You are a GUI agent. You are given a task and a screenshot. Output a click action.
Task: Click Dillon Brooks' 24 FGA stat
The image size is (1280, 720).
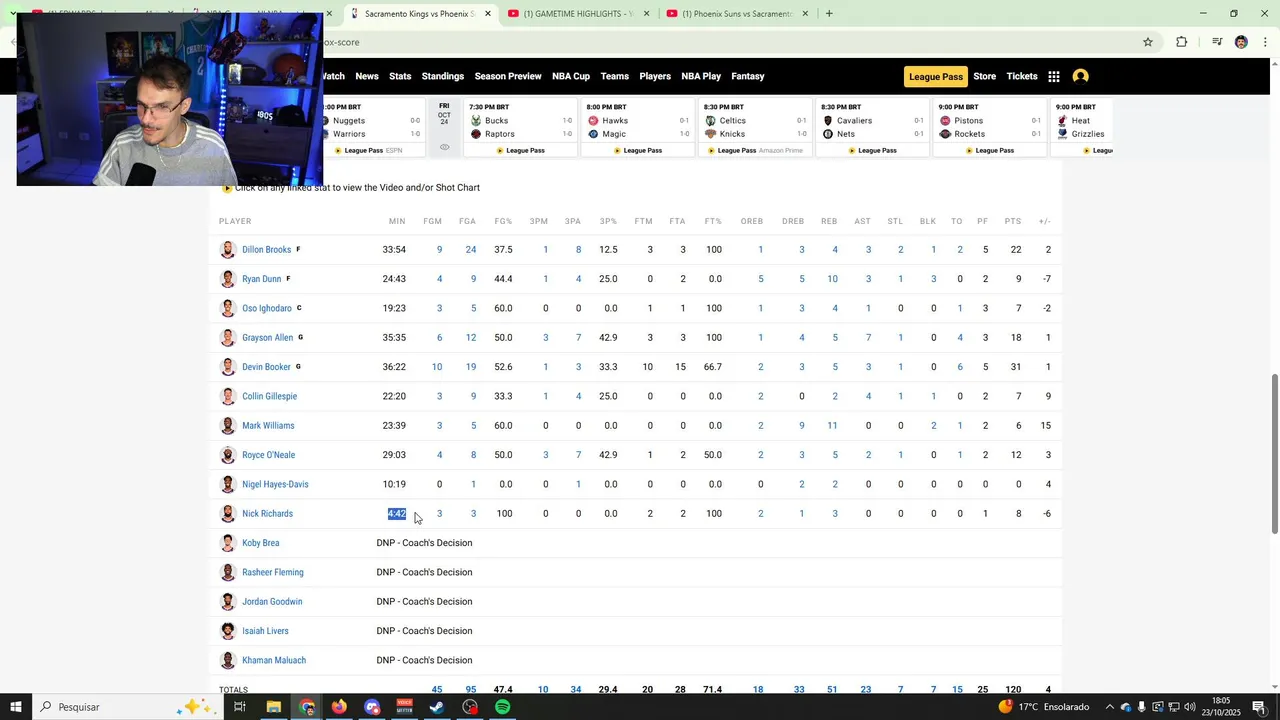470,250
